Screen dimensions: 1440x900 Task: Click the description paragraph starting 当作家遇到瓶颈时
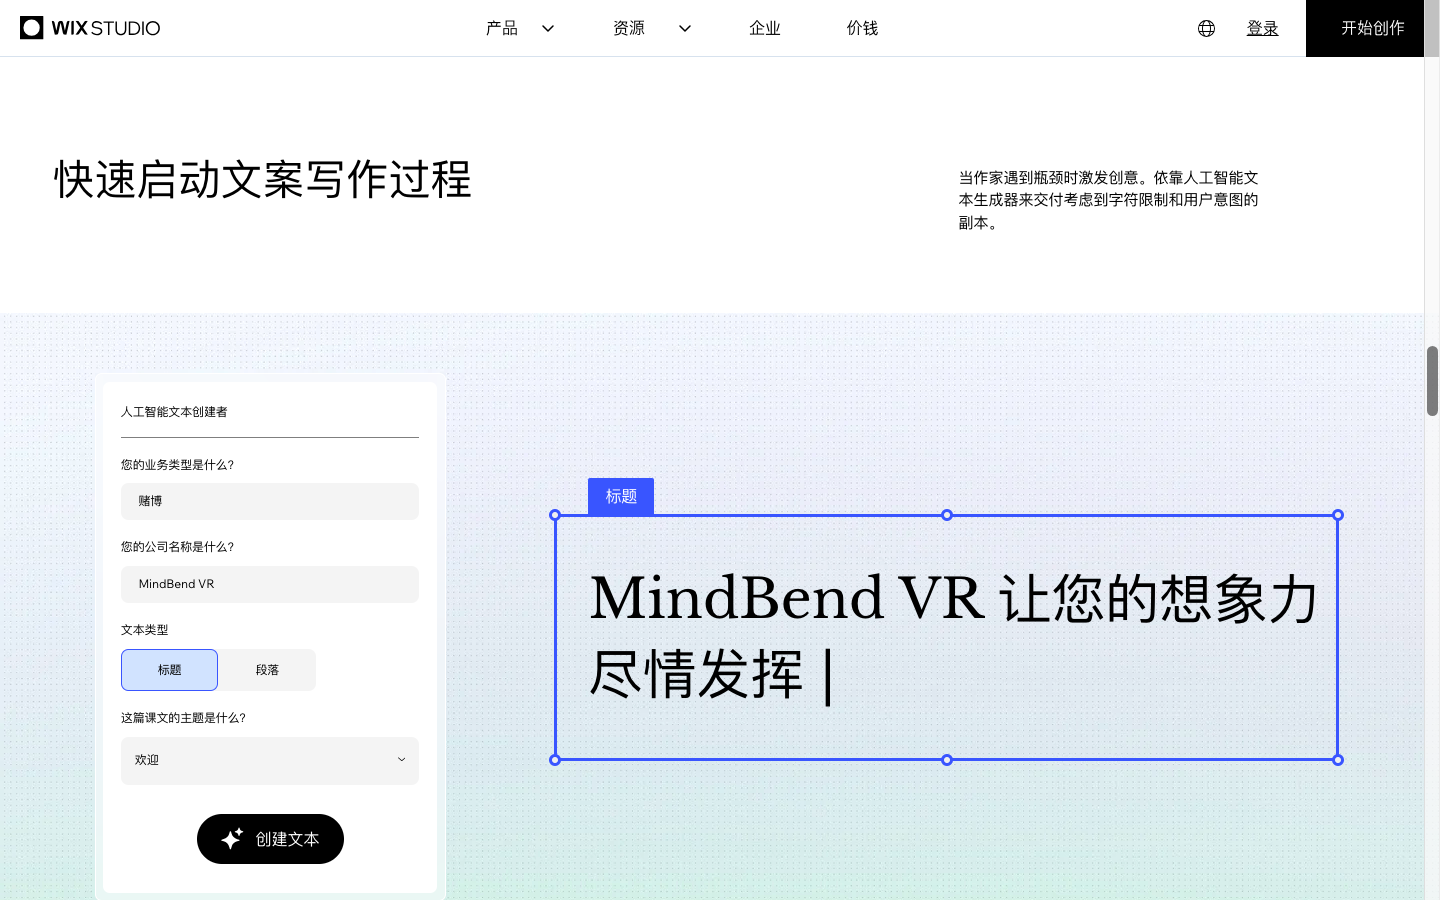(1108, 200)
